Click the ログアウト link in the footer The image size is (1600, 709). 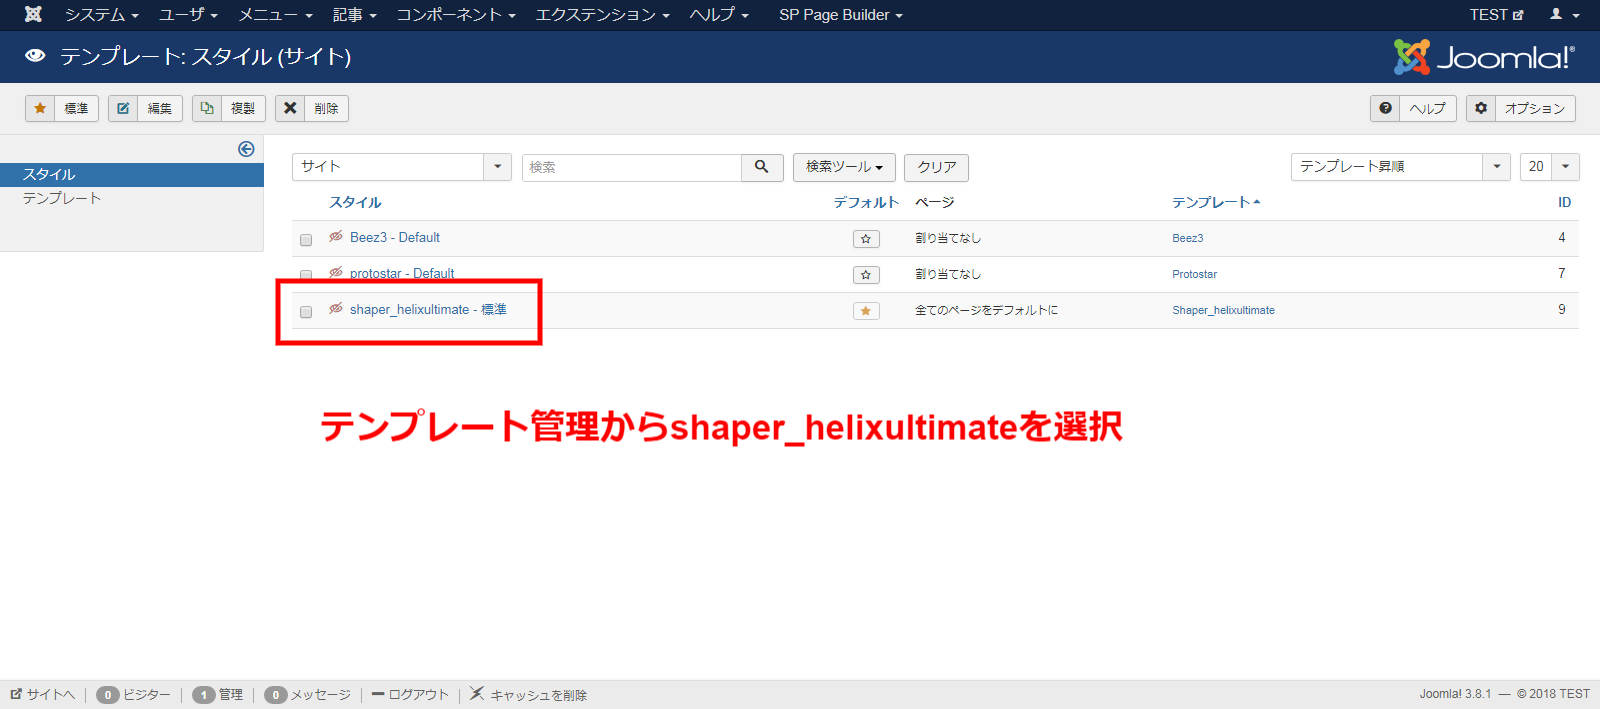coord(410,694)
